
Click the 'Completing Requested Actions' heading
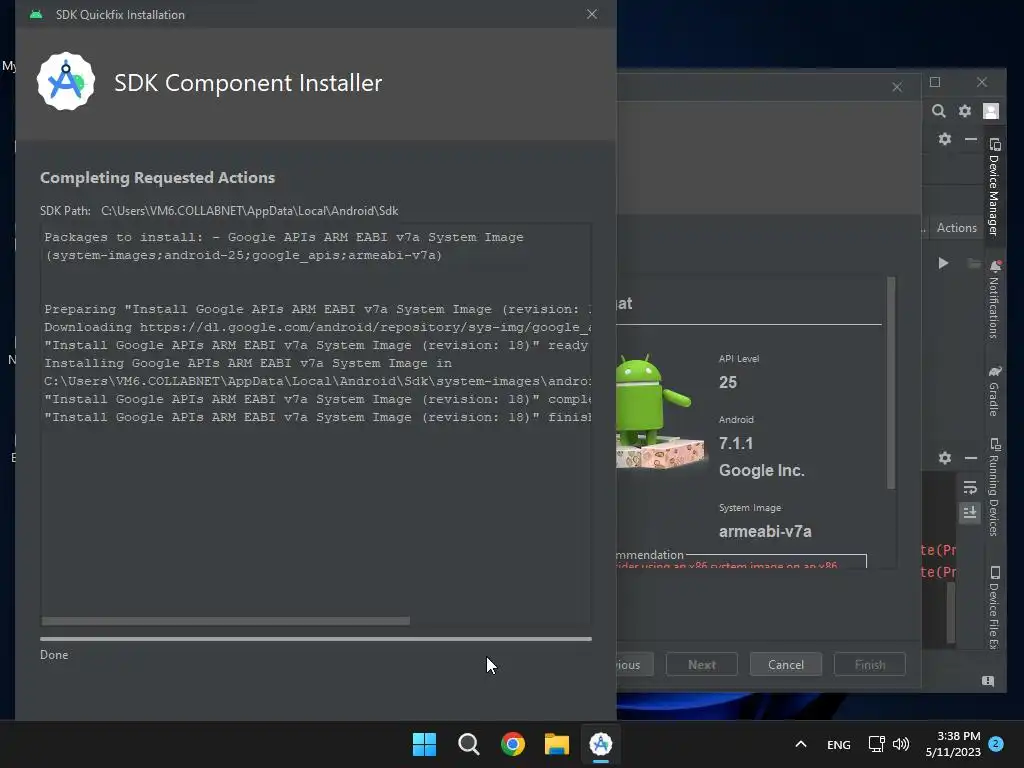157,178
